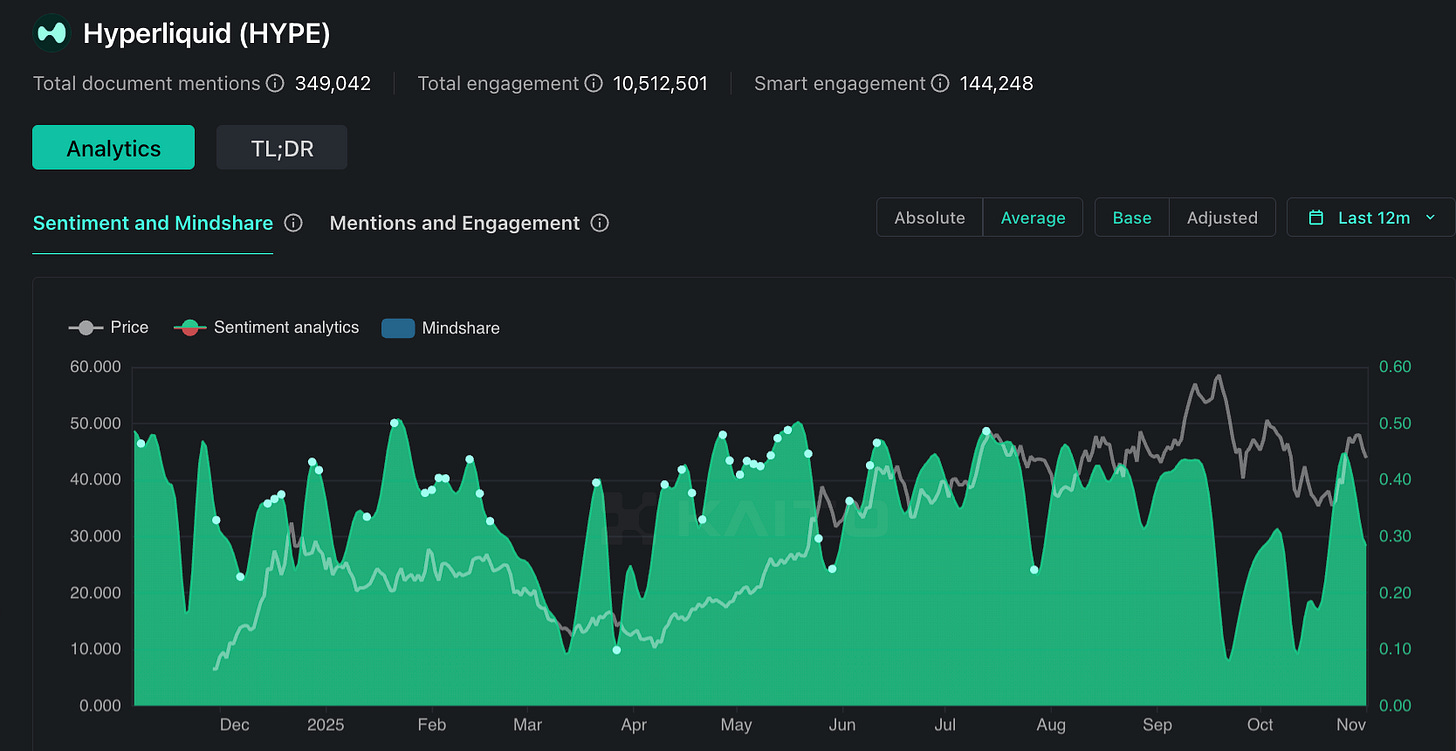Click the 349,042 mentions value

[333, 84]
